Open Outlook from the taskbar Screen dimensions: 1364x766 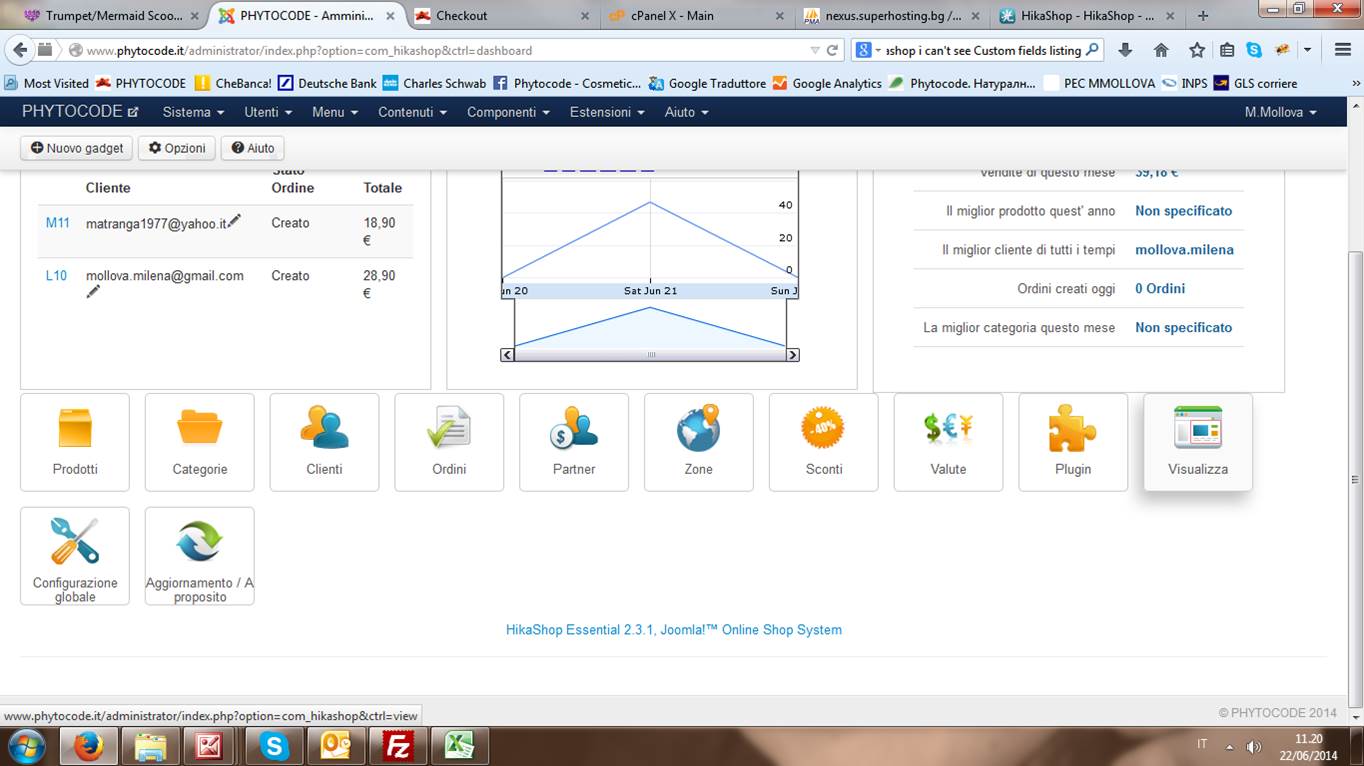(x=335, y=746)
